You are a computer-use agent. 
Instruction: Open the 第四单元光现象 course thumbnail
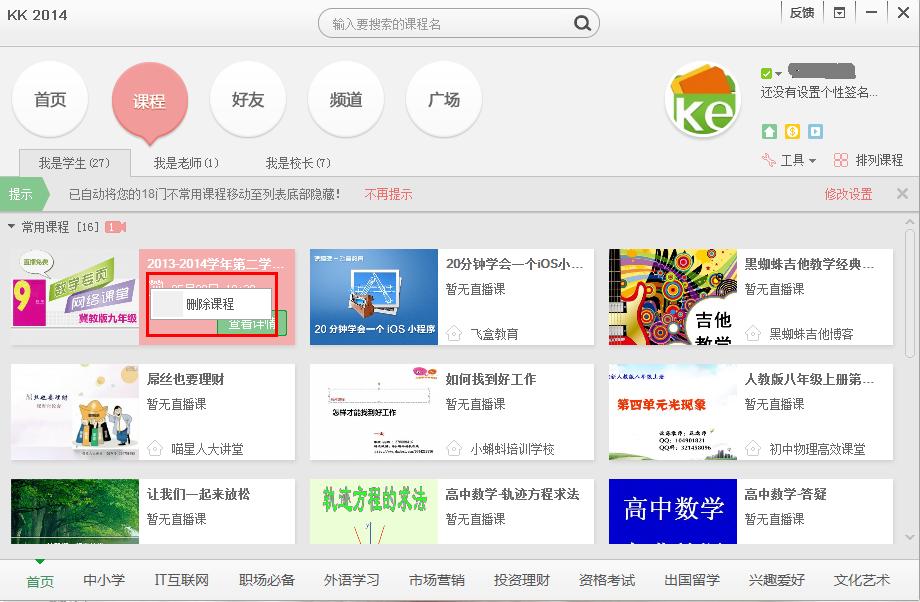673,412
